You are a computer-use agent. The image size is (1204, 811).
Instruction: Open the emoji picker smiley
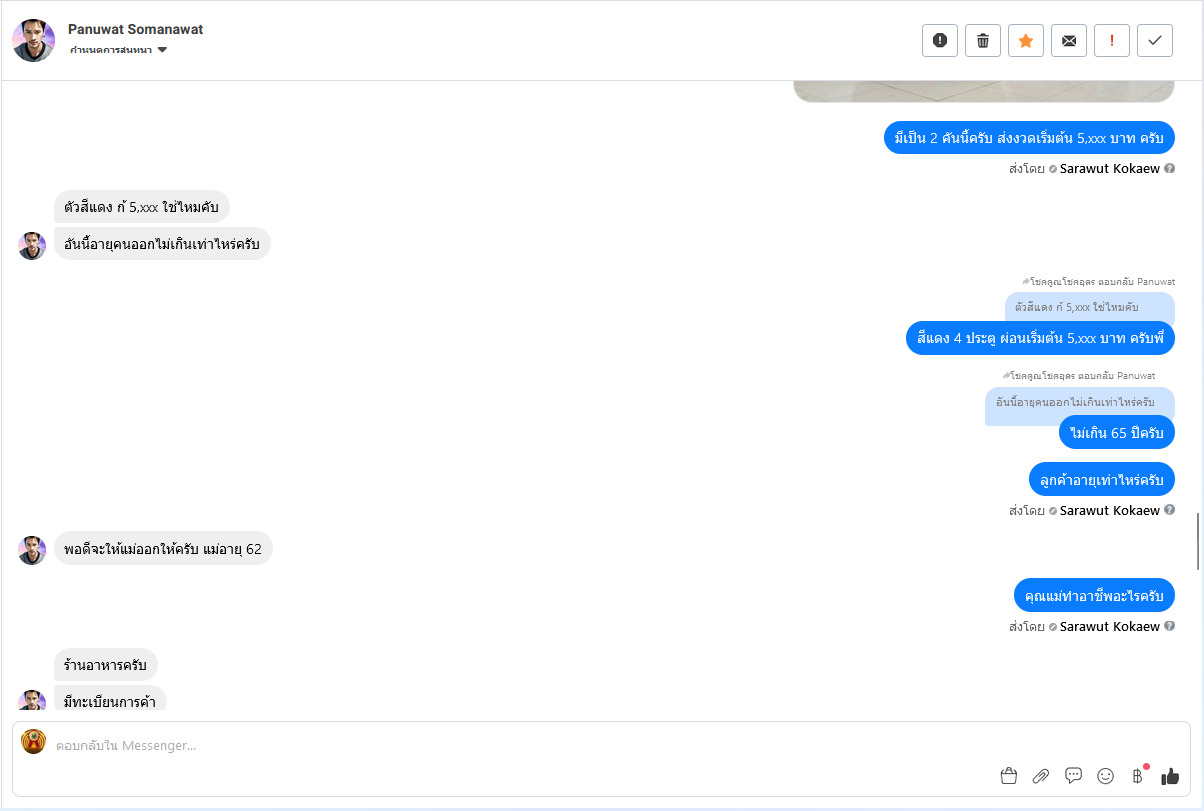pyautogui.click(x=1106, y=776)
